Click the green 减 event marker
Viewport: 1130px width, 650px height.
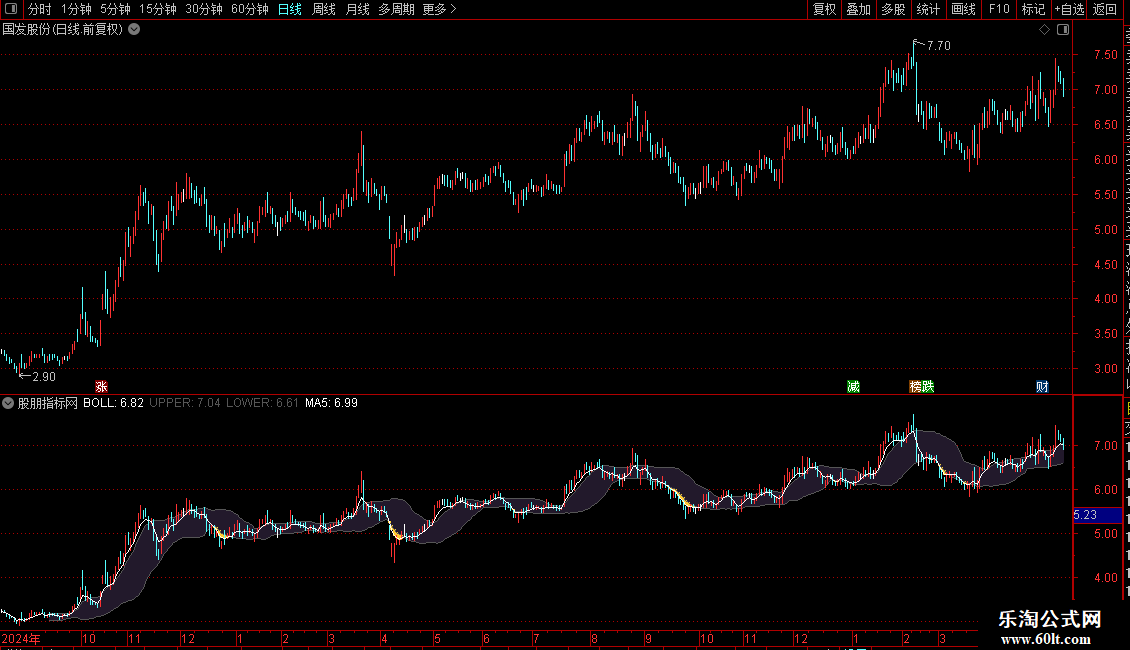[x=853, y=387]
